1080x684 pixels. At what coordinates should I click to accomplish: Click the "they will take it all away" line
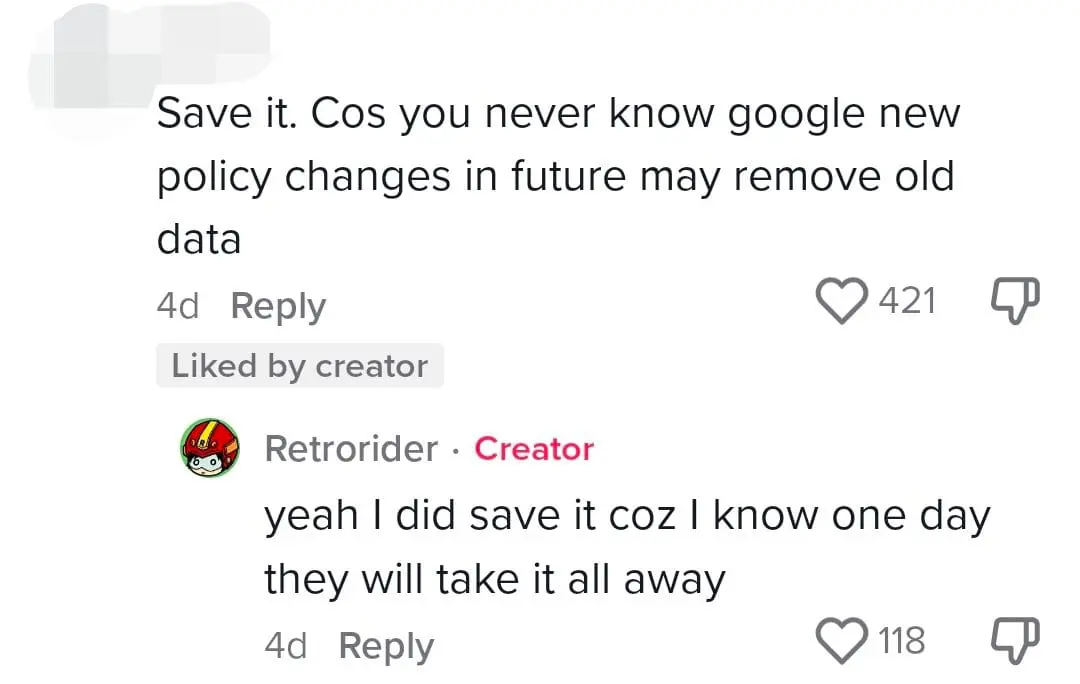pyautogui.click(x=494, y=579)
